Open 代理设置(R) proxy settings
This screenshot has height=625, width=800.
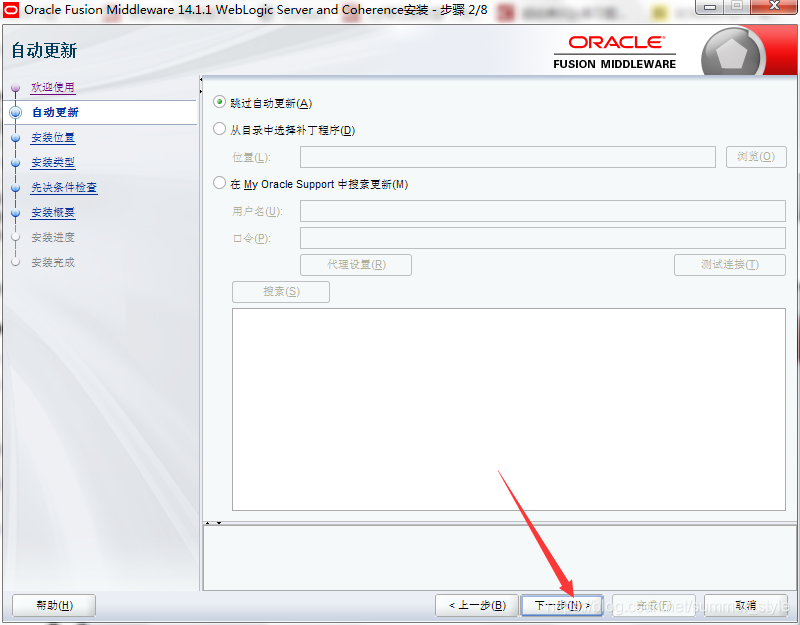click(356, 265)
